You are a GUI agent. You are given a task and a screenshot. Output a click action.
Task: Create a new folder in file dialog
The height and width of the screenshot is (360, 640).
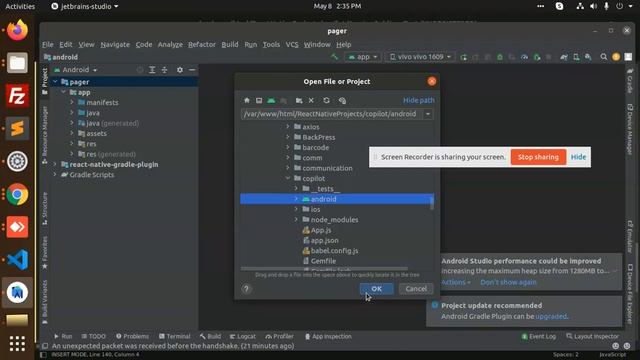click(299, 100)
